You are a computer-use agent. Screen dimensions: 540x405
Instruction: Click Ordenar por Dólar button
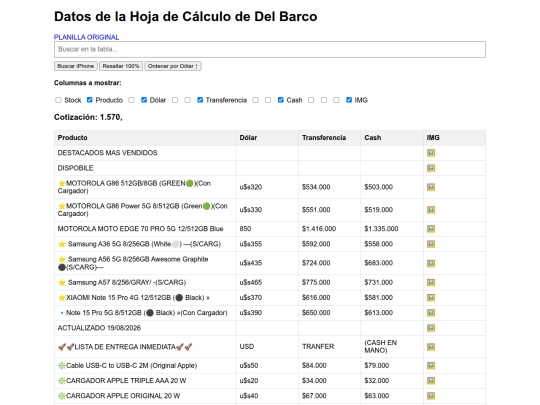(x=173, y=66)
